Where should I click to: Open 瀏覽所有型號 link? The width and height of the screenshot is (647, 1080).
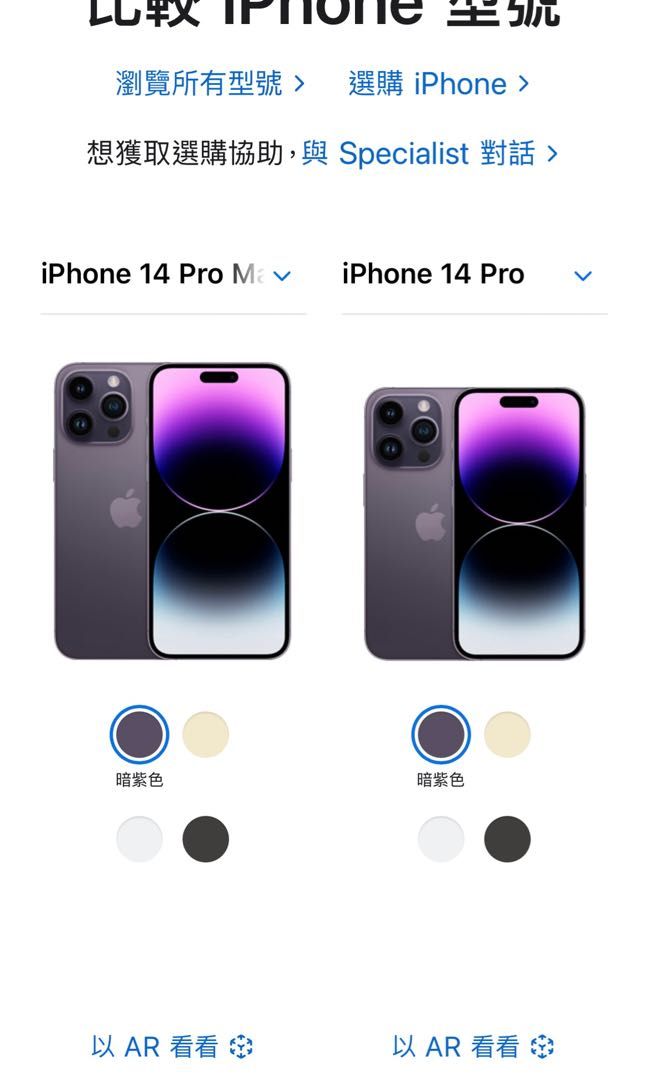209,83
